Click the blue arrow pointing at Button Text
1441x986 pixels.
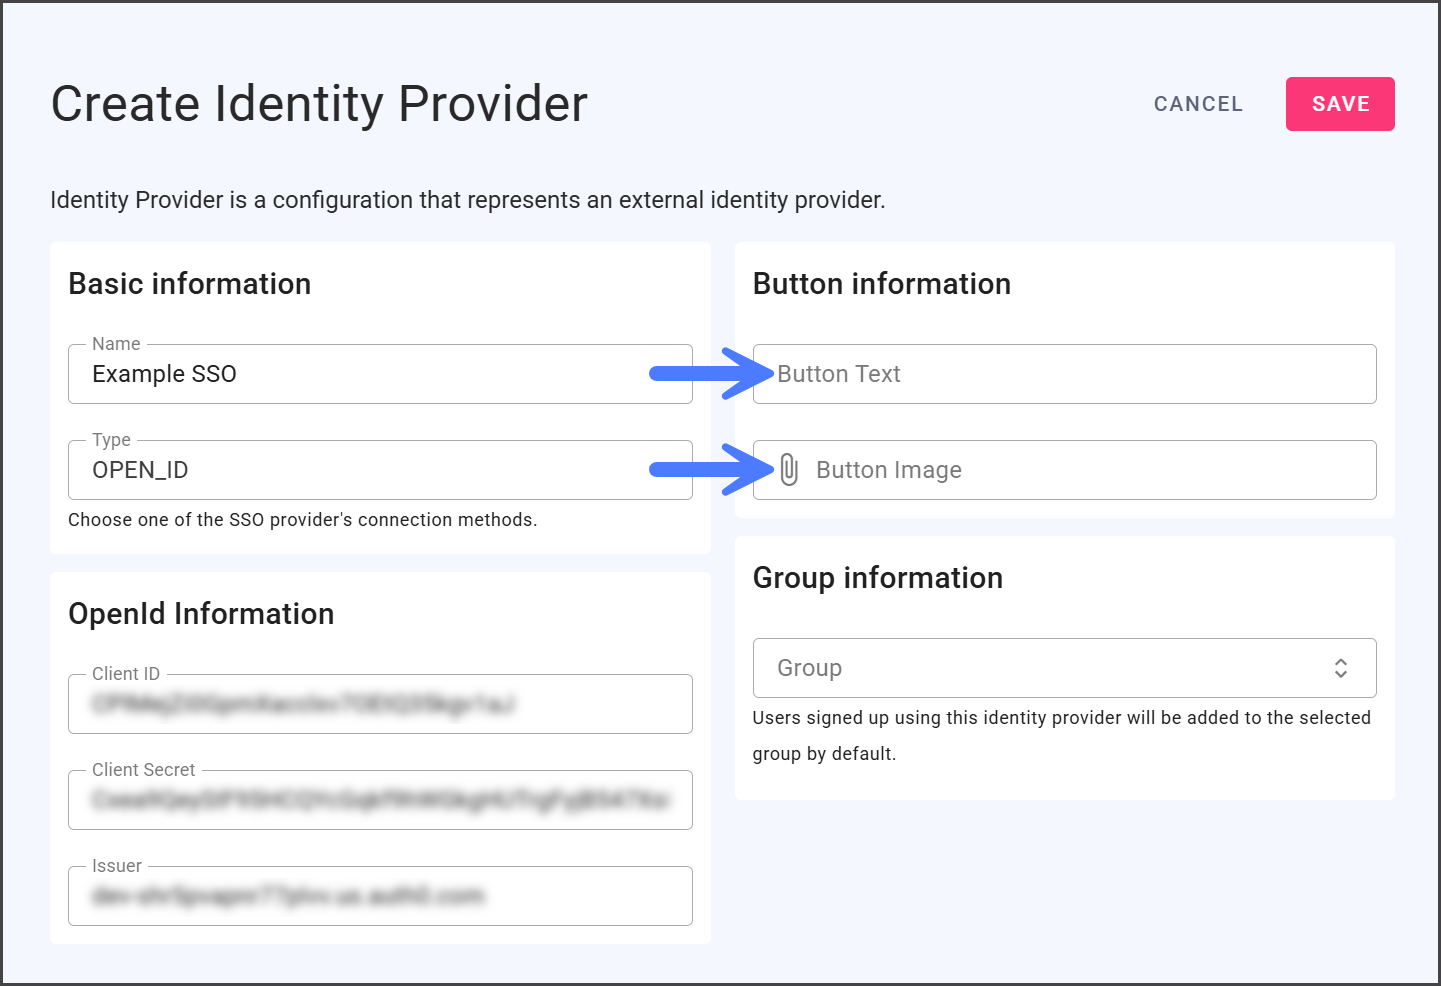(x=711, y=374)
